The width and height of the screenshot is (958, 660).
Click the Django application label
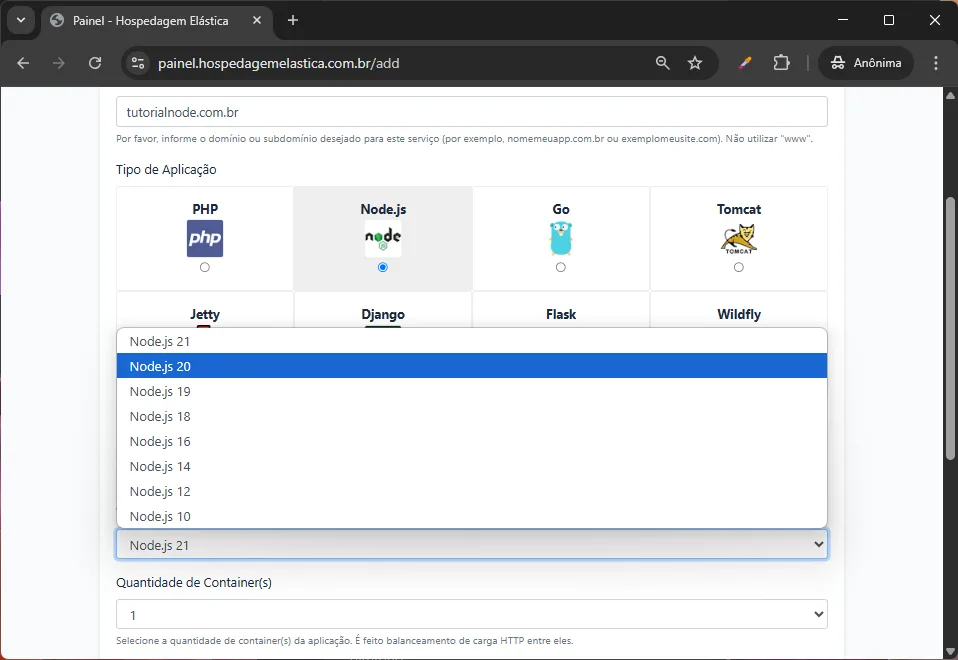383,314
